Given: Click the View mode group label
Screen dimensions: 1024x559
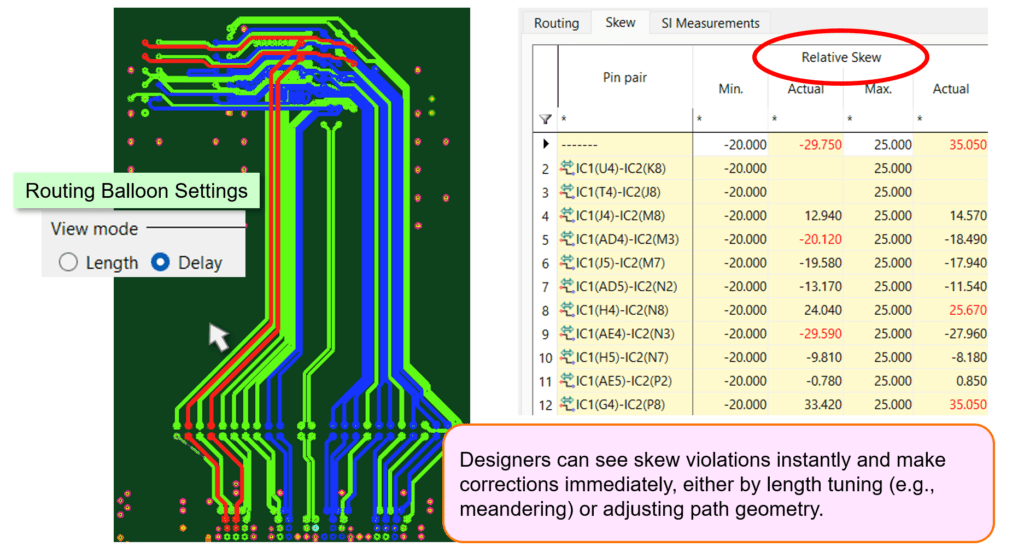Looking at the screenshot, I should (x=95, y=229).
